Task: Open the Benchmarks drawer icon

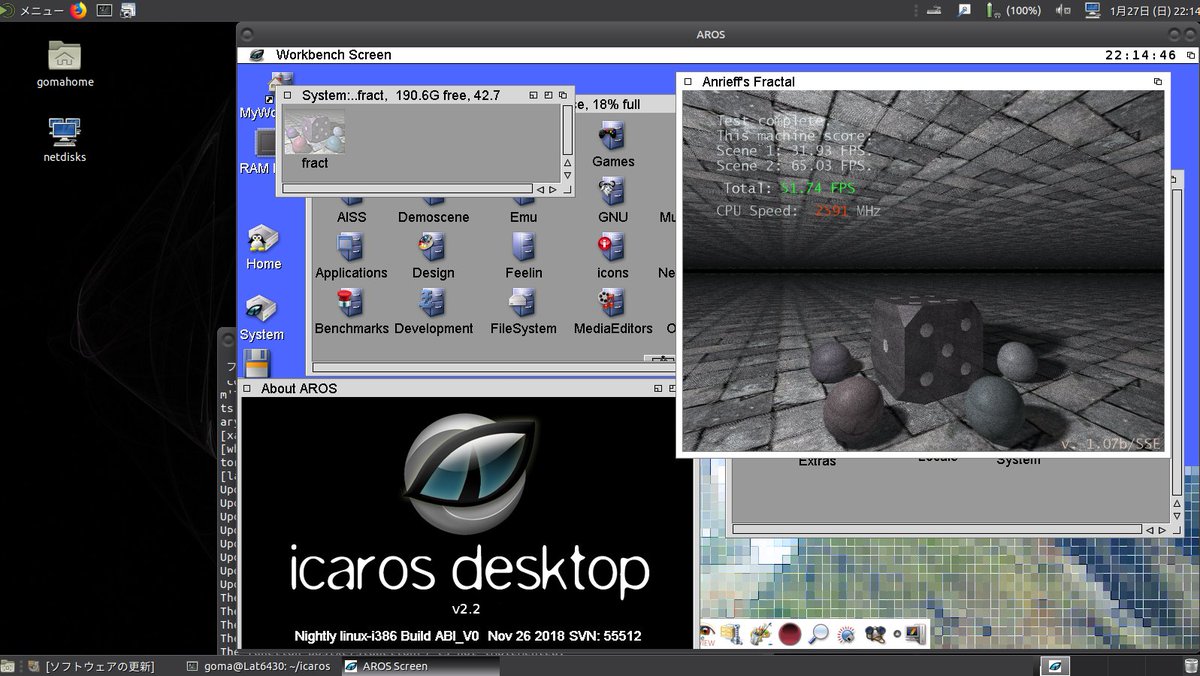Action: coord(351,303)
